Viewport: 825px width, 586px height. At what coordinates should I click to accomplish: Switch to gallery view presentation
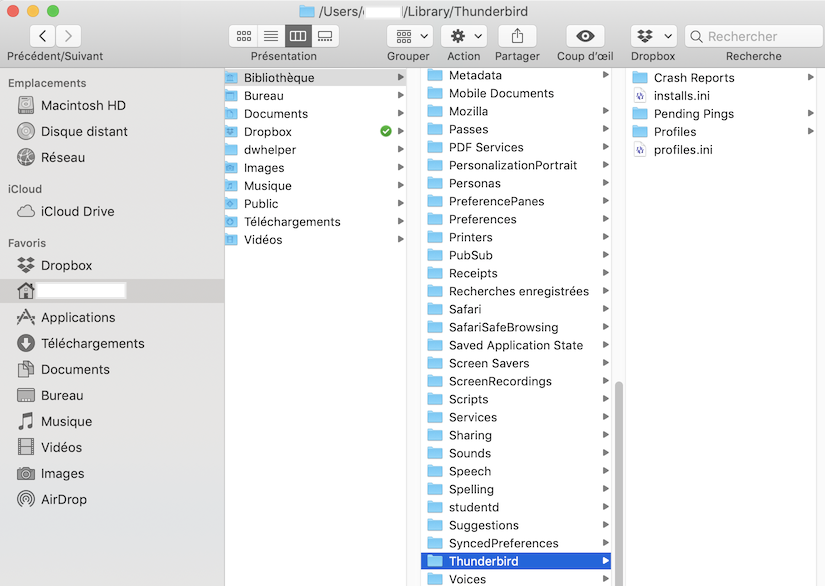(325, 36)
